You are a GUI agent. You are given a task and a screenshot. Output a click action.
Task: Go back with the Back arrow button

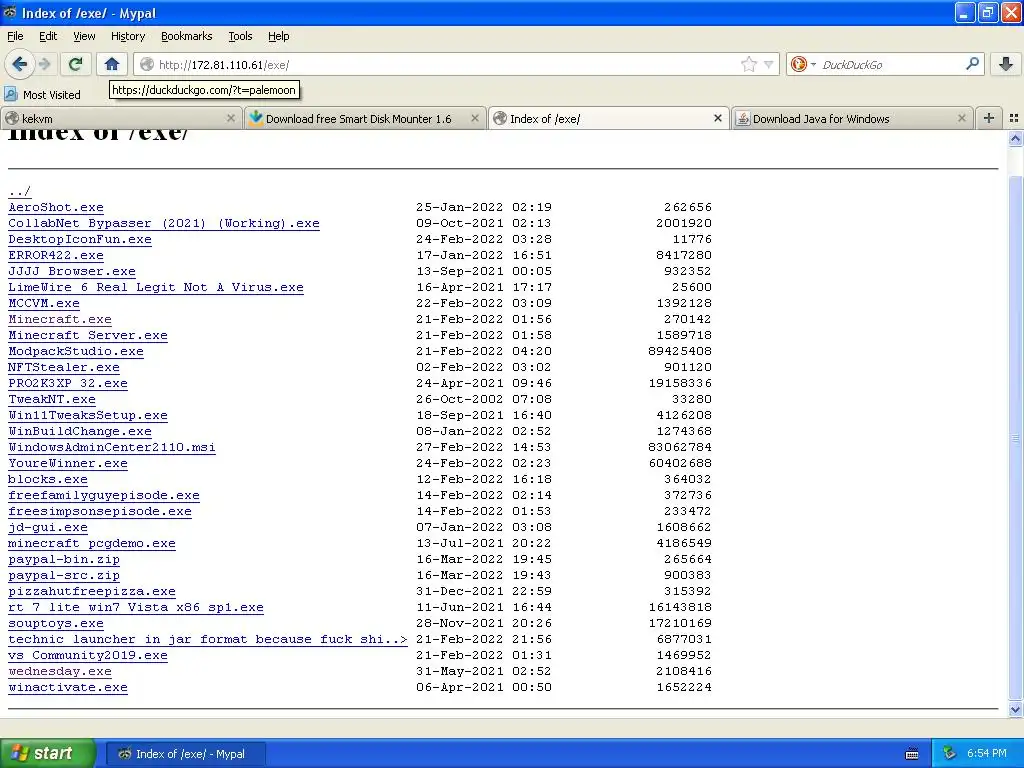(x=19, y=64)
